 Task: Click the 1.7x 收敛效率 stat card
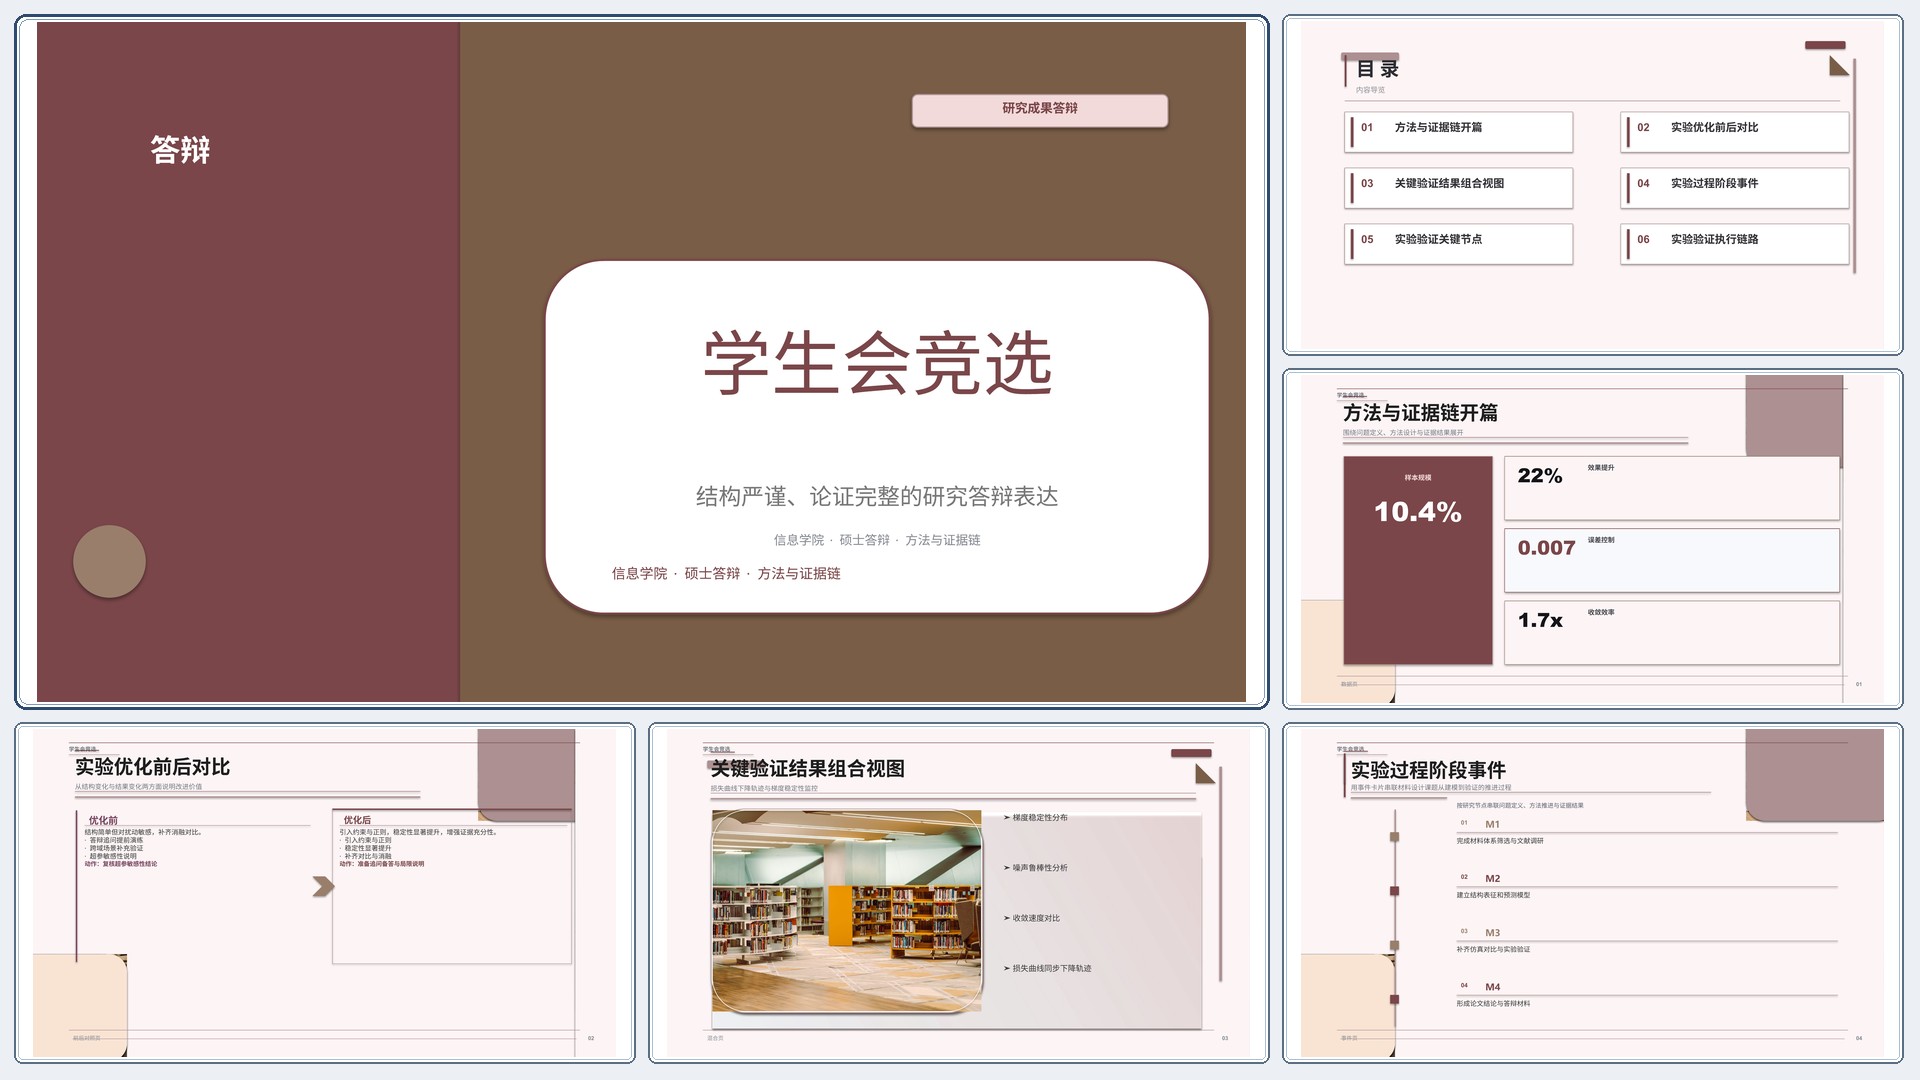(x=1672, y=632)
